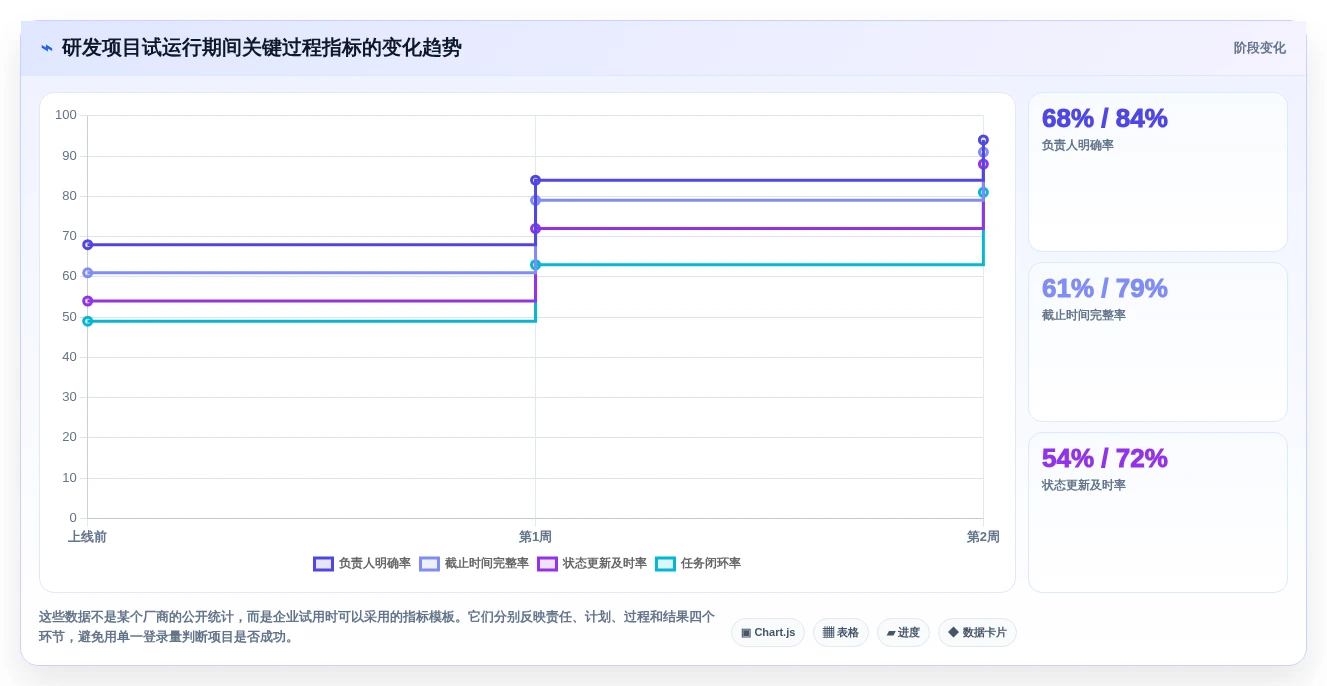
Task: Click the 任务闭环率 legend color box
Action: pos(665,564)
